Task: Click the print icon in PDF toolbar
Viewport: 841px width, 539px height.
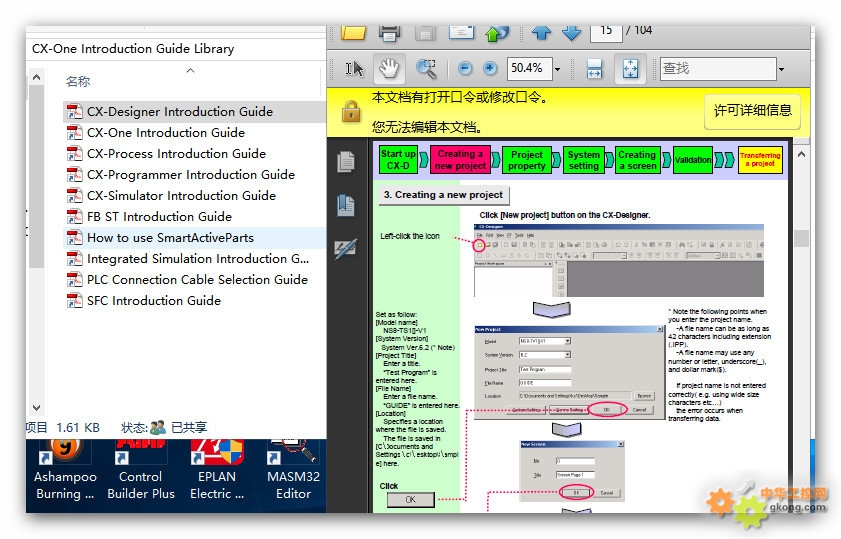Action: (x=389, y=33)
